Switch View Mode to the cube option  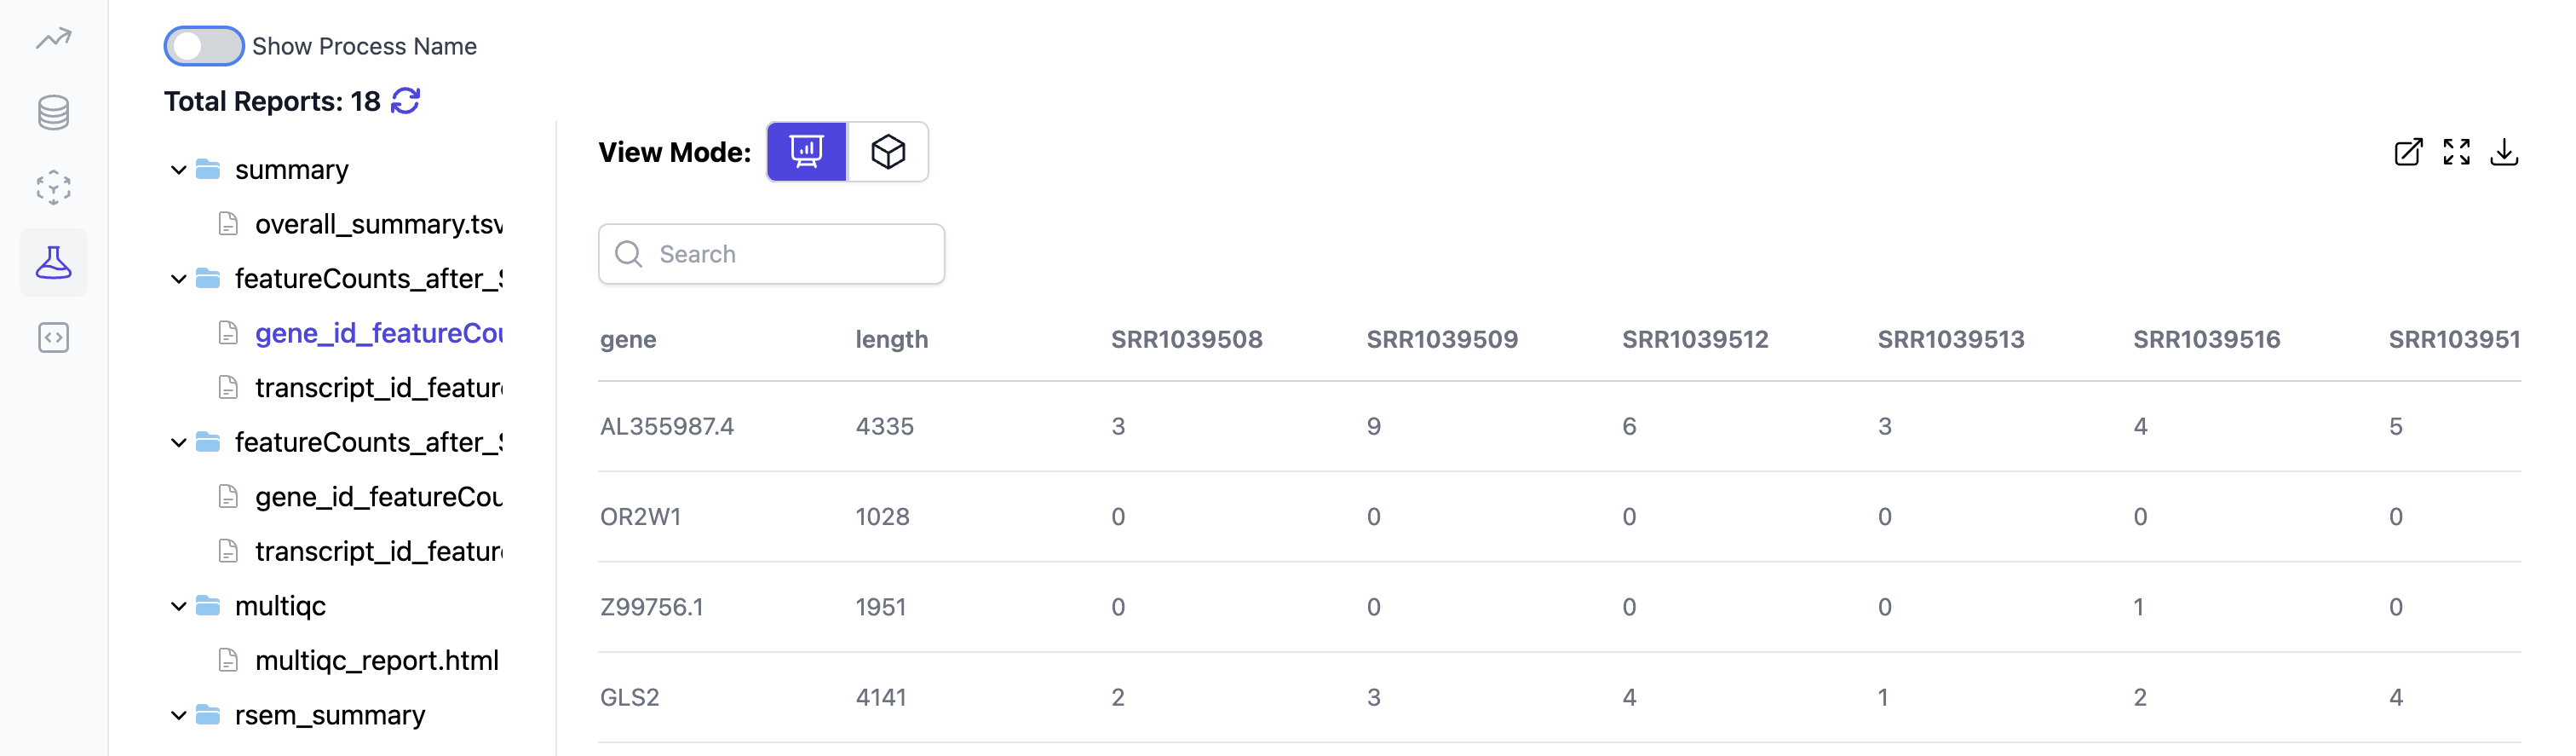[x=888, y=152]
